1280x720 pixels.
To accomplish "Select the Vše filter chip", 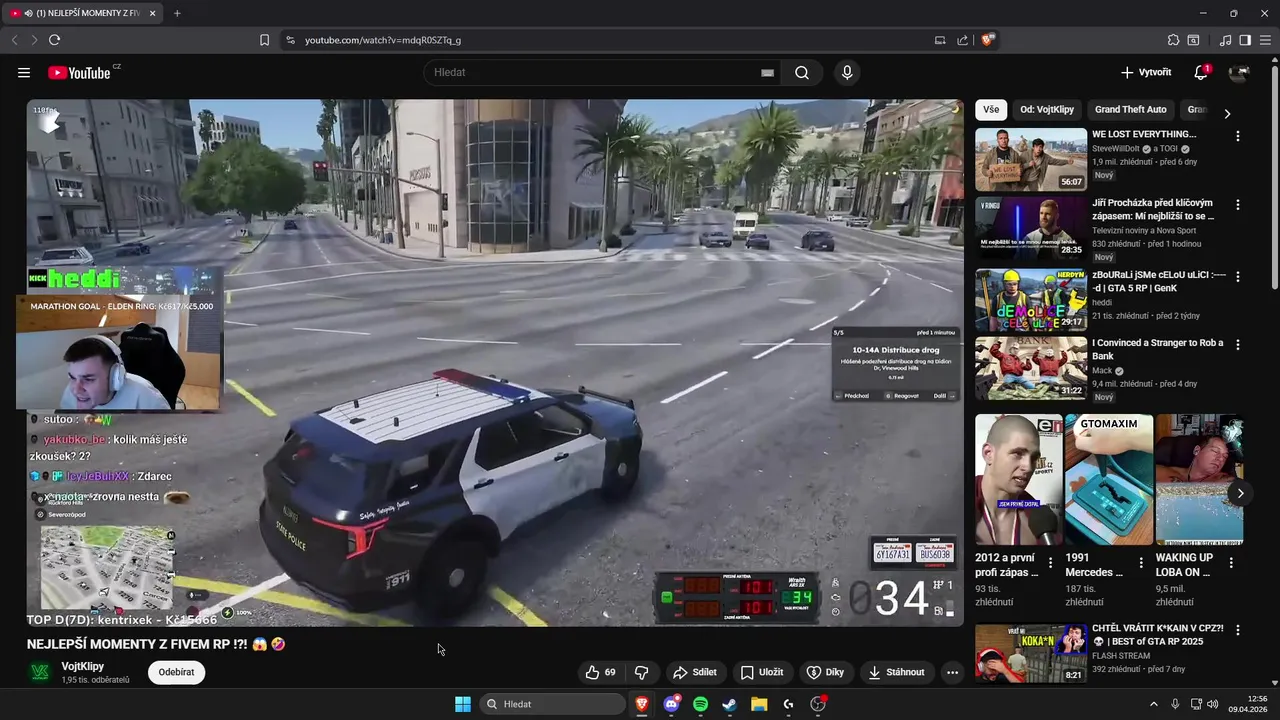I will pyautogui.click(x=991, y=109).
